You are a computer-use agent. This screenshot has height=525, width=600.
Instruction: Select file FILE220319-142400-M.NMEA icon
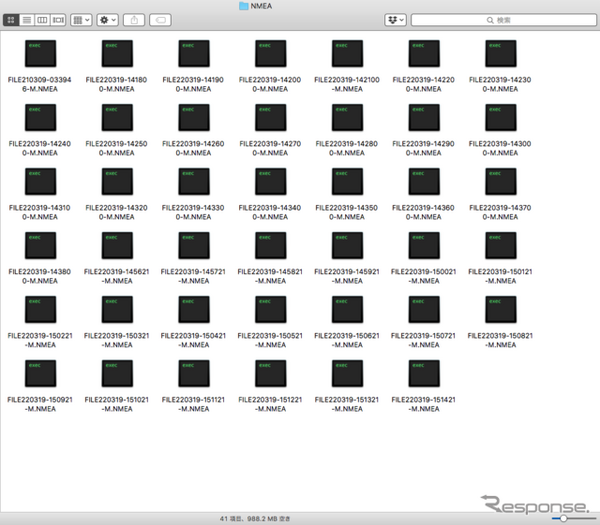tap(41, 117)
